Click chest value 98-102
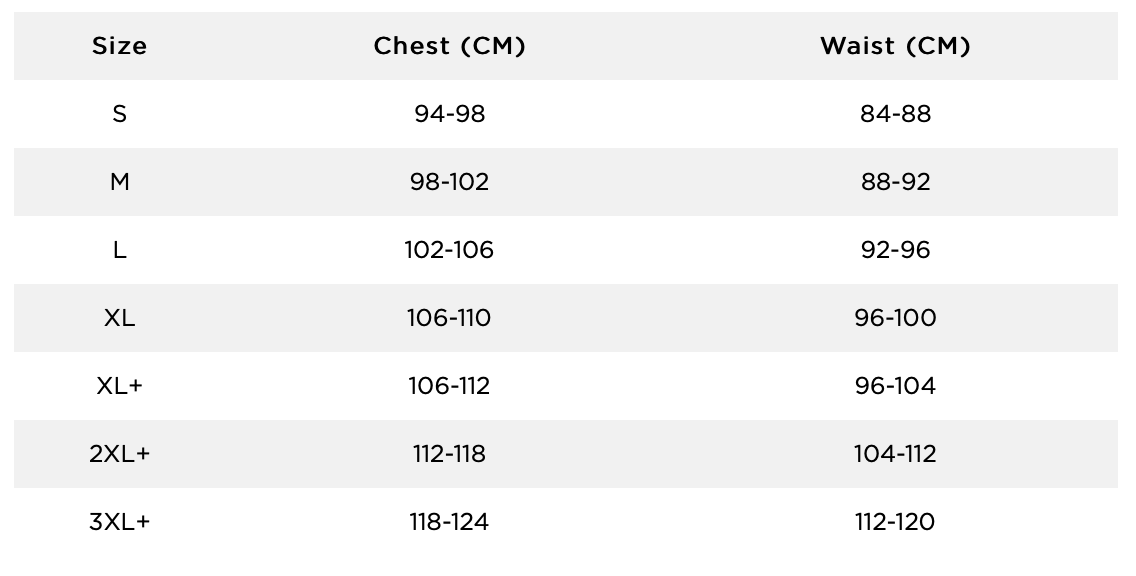The image size is (1136, 576). pos(449,182)
